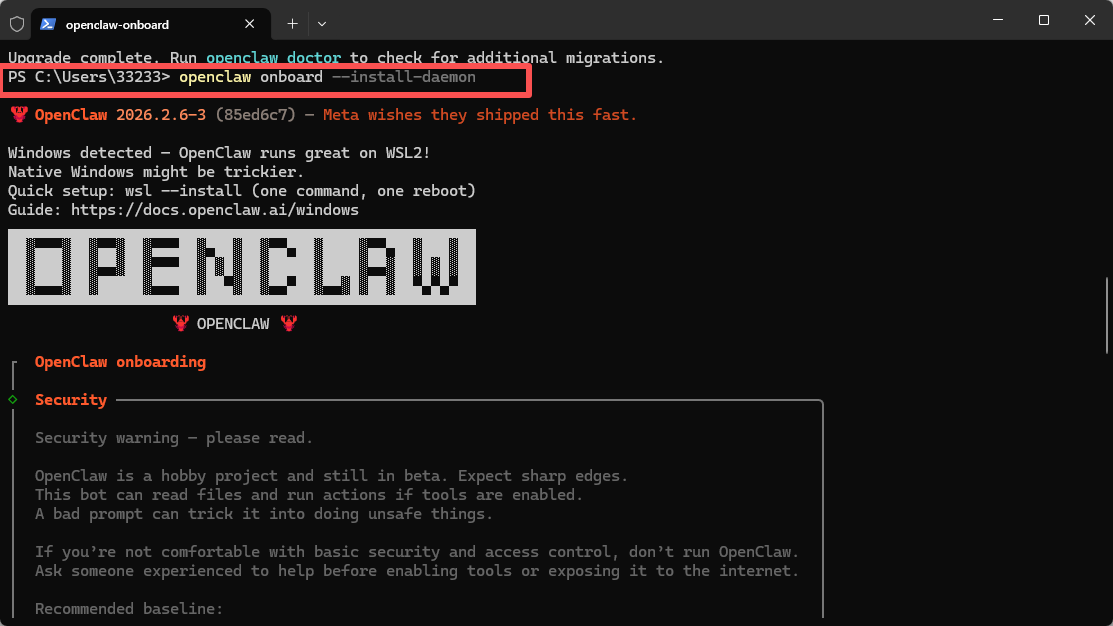Open the docs.openclaw.ai/windows guide link

(214, 210)
